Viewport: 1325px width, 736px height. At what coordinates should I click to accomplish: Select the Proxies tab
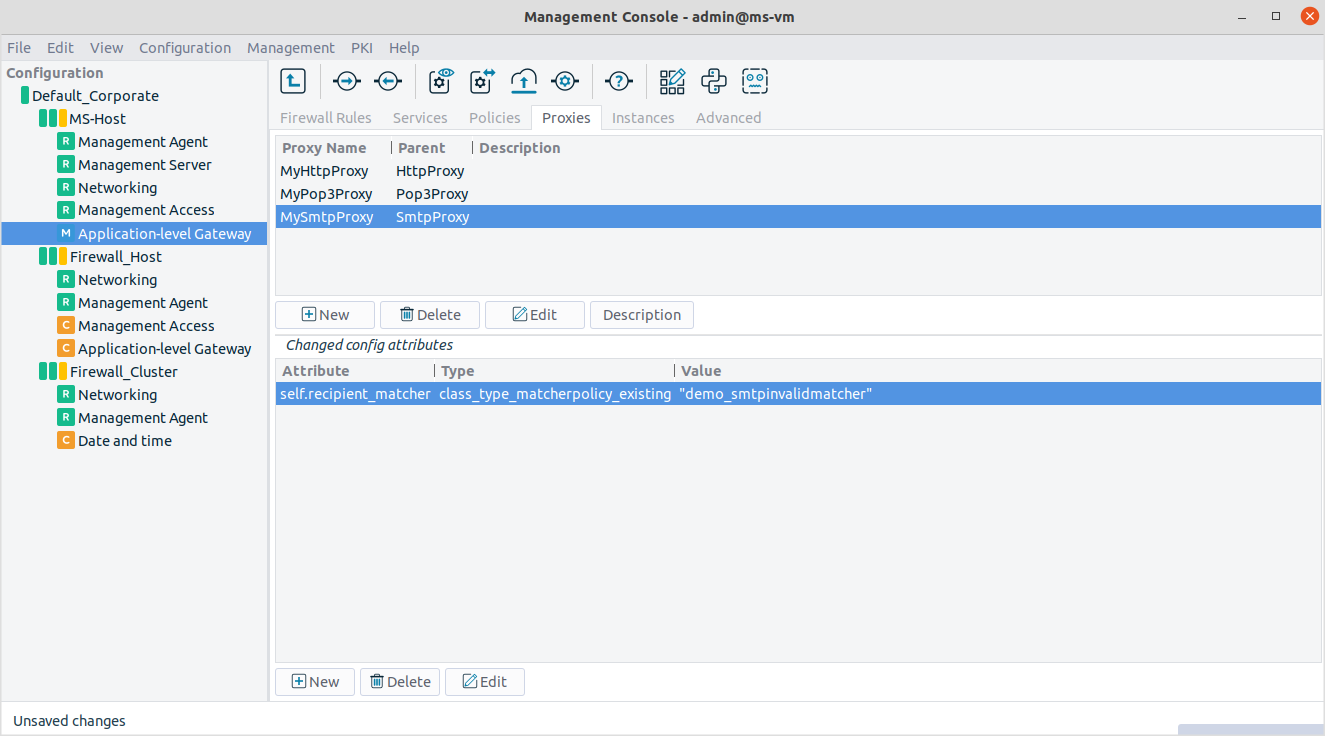[566, 118]
